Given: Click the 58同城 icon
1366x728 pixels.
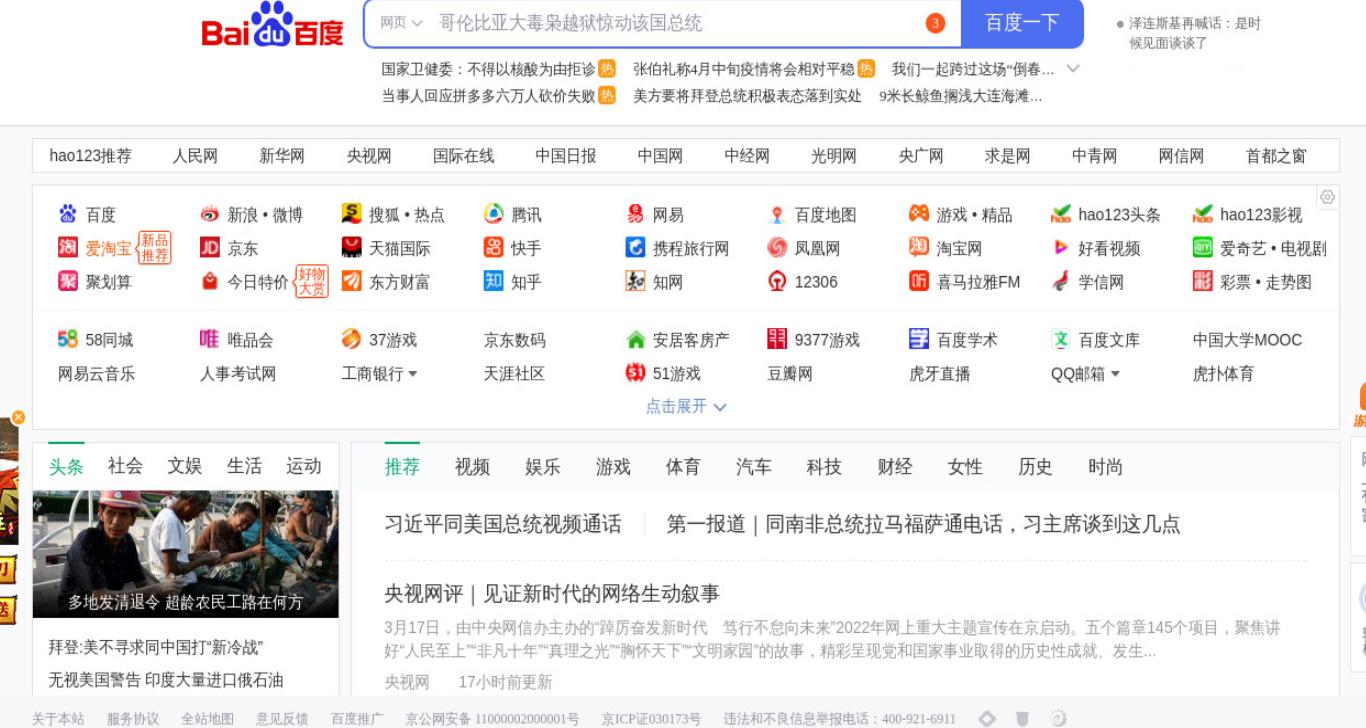Looking at the screenshot, I should [68, 339].
